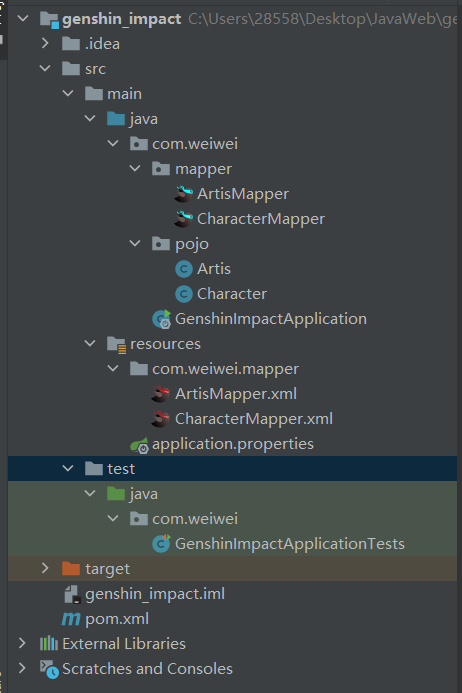This screenshot has width=462, height=693.
Task: Select the External Libraries label
Action: click(x=124, y=644)
